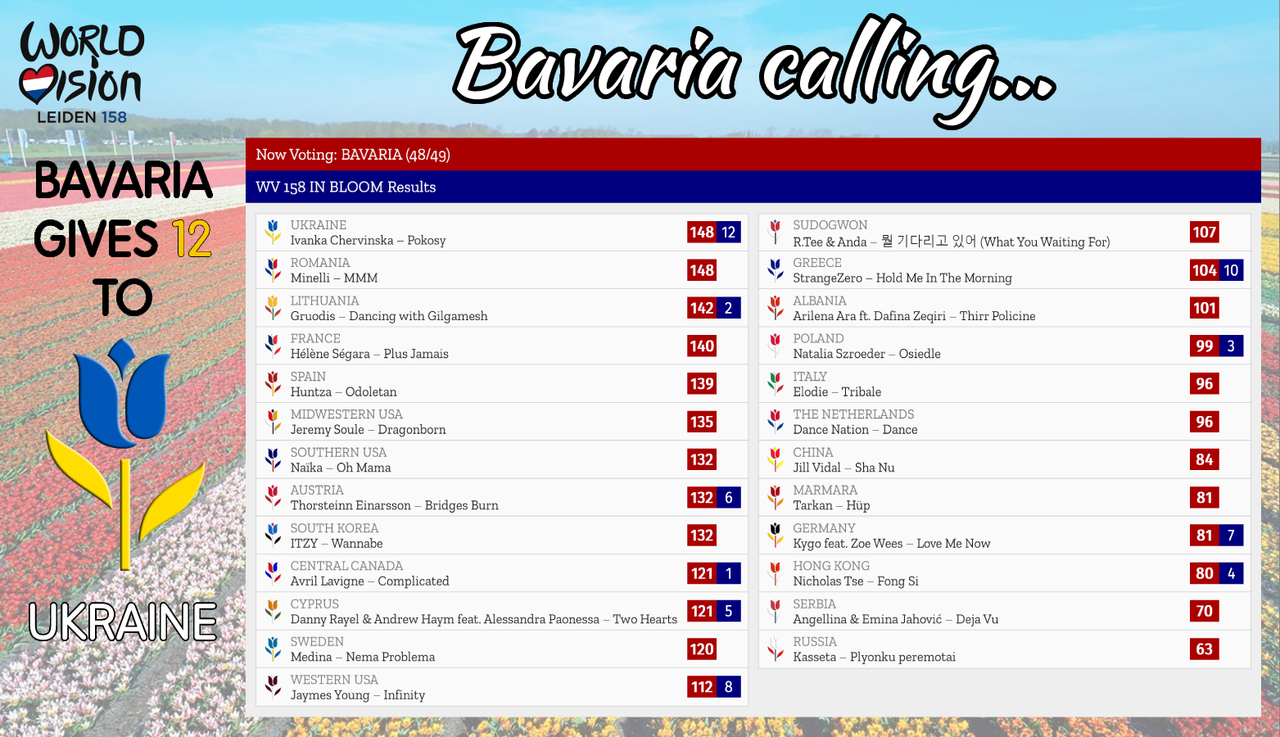Click the tulip icon beside LITHUANIA entry

click(272, 308)
